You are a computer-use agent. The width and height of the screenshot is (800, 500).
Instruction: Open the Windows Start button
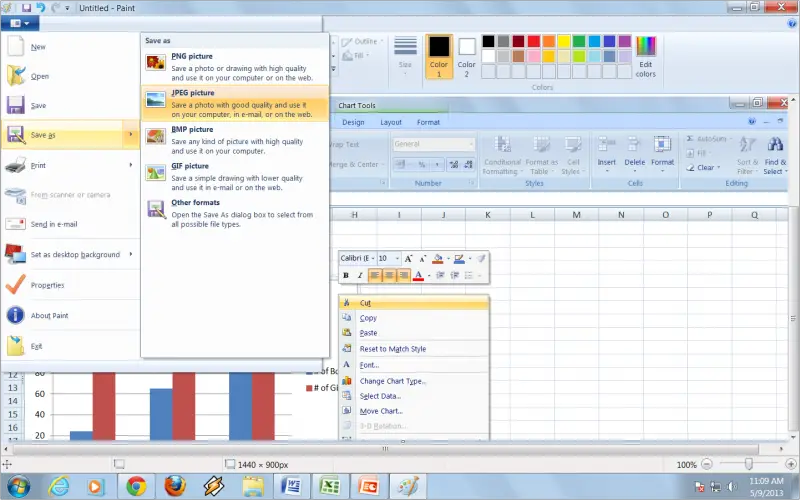click(x=18, y=486)
